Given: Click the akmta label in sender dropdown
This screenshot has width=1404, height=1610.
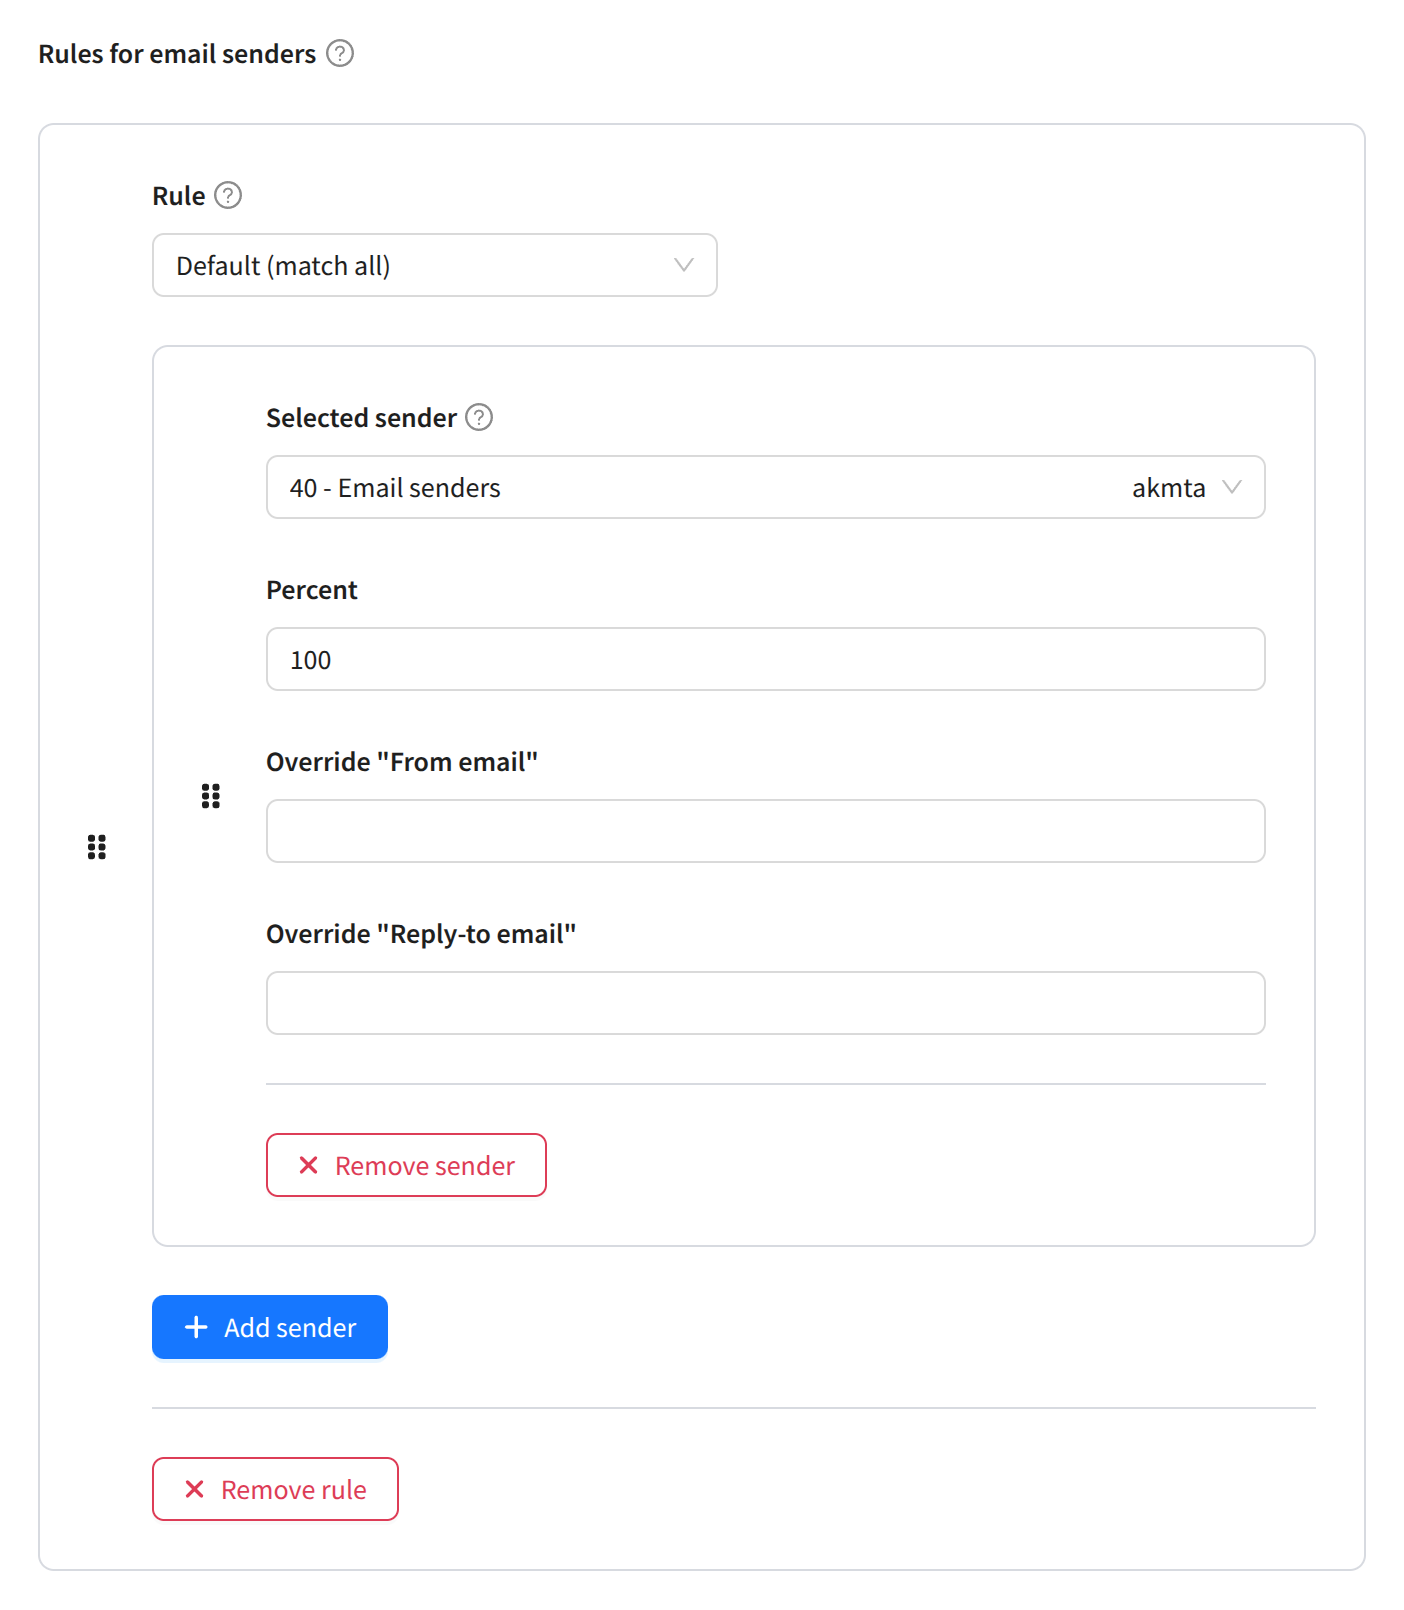Looking at the screenshot, I should (1168, 488).
